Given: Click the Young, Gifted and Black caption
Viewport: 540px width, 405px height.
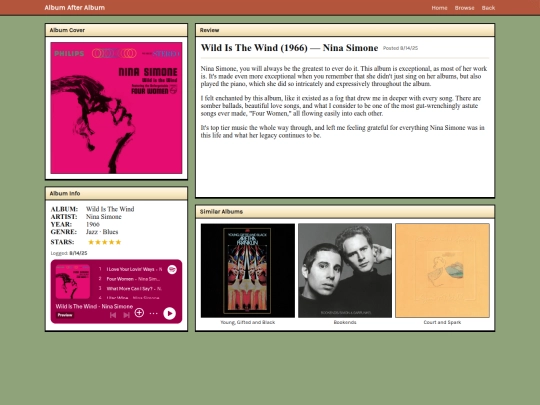Looking at the screenshot, I should click(x=248, y=322).
